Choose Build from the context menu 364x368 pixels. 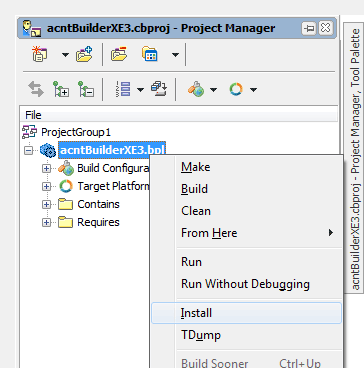pyautogui.click(x=247, y=189)
